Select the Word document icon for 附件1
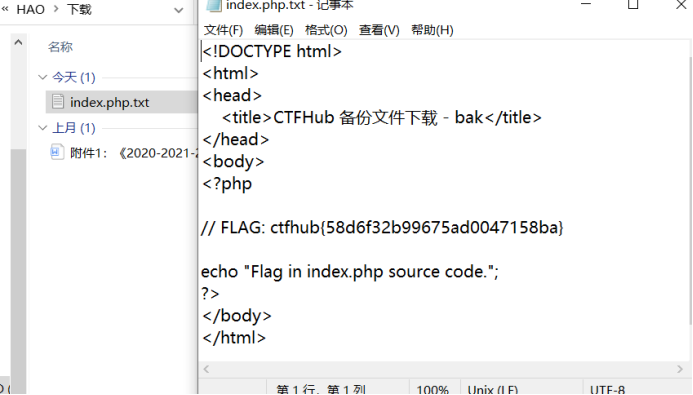Viewport: 693px width, 395px height. coord(57,152)
